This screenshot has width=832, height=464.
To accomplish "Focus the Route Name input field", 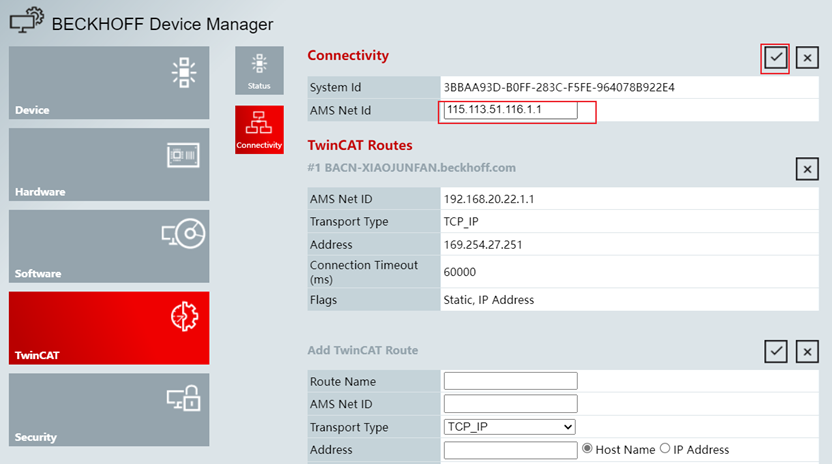I will point(510,381).
